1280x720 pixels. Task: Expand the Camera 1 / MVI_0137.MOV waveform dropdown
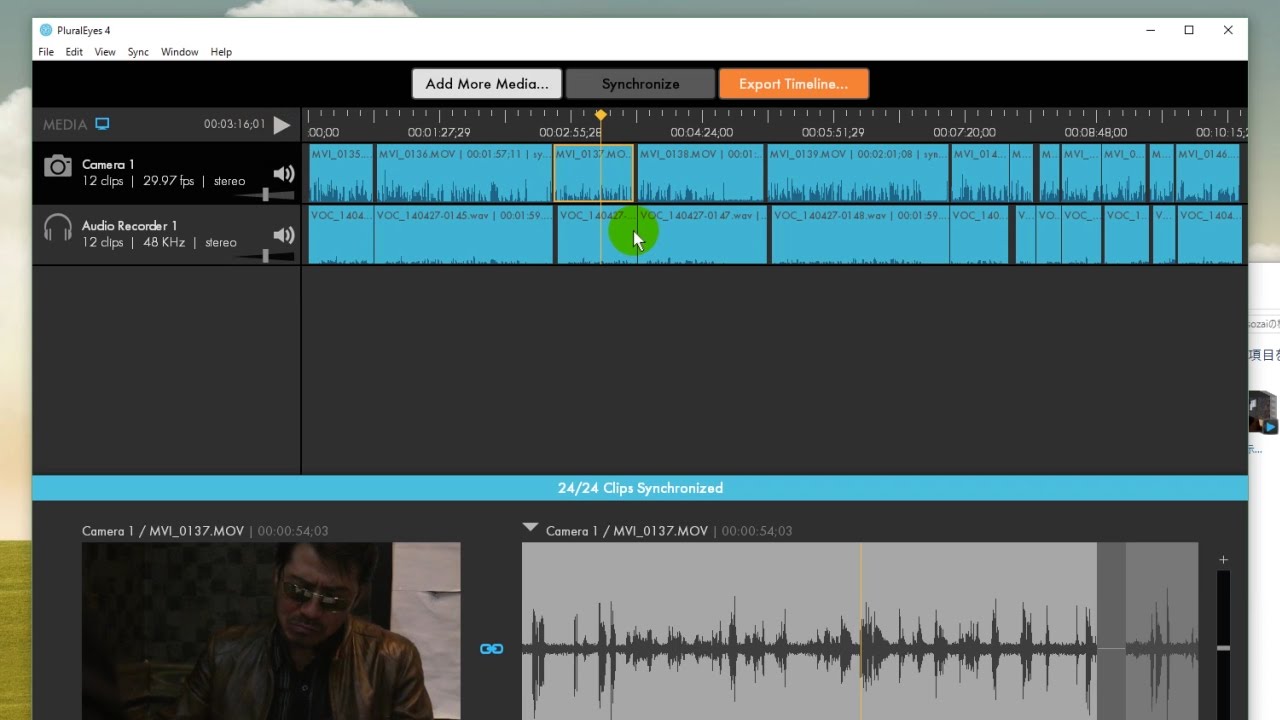coord(530,528)
